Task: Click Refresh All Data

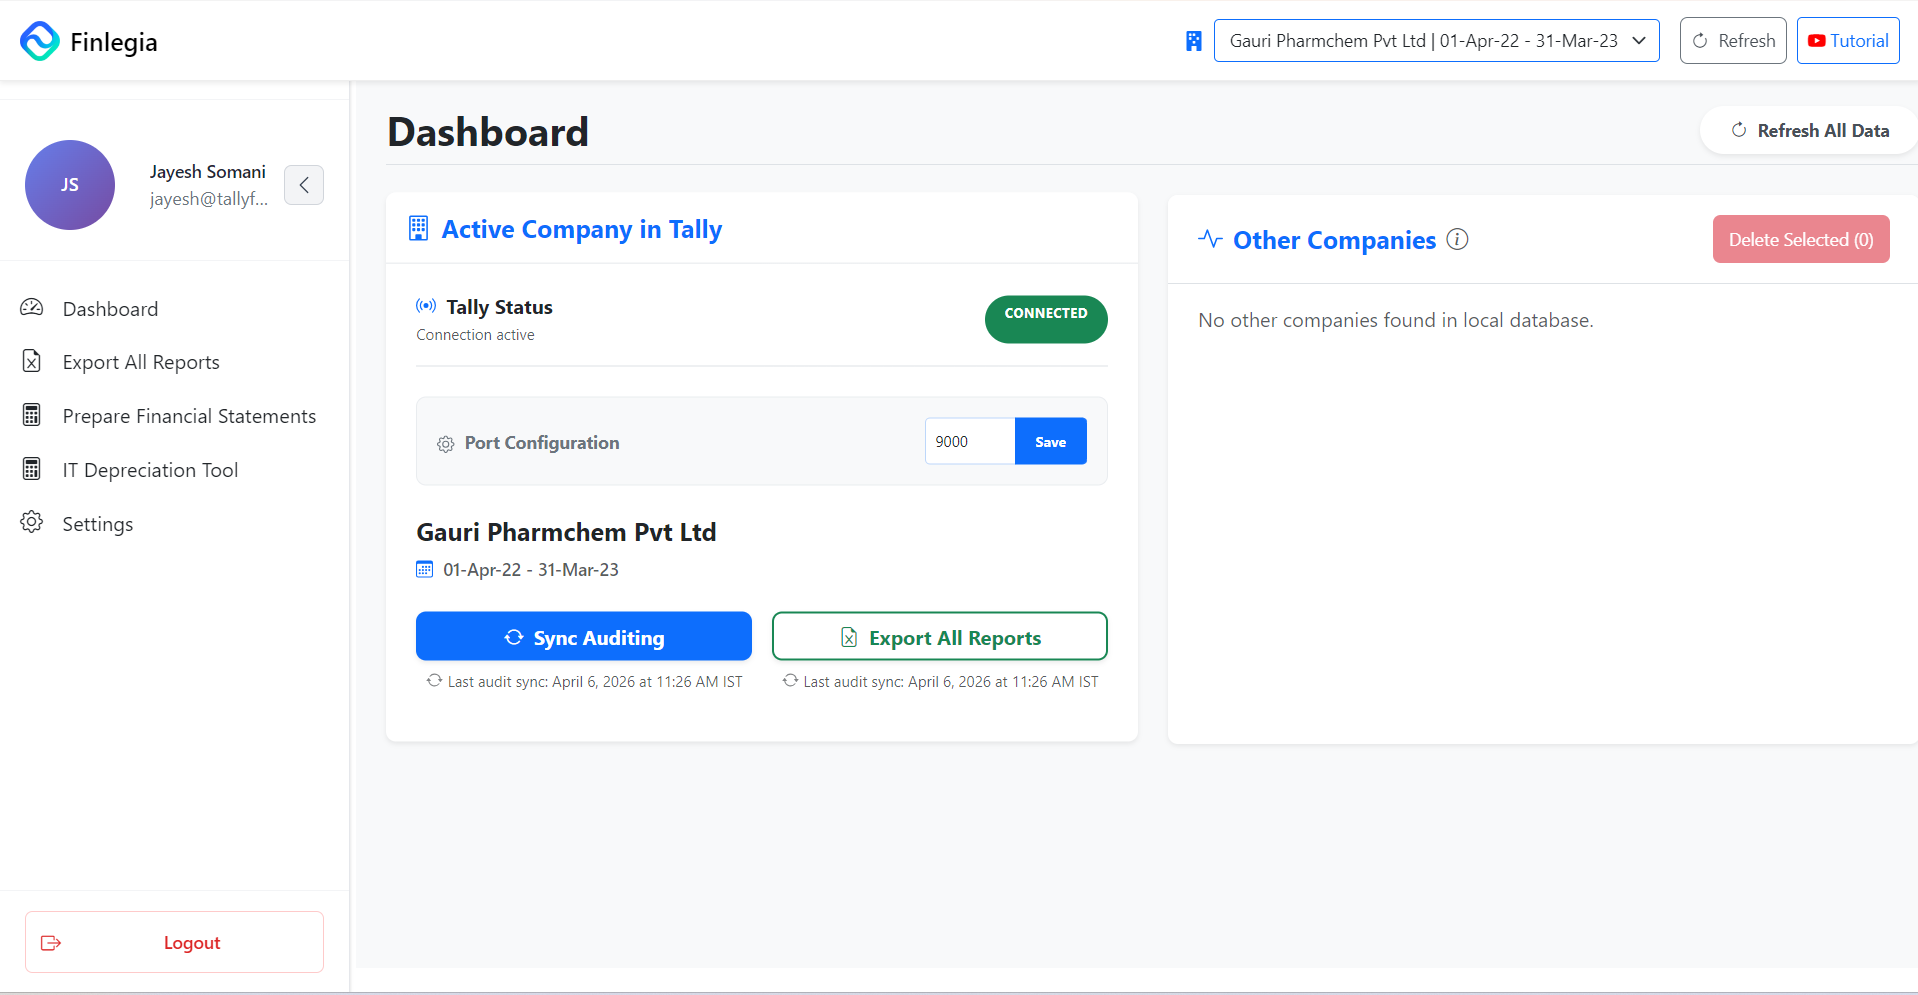Action: click(x=1808, y=130)
